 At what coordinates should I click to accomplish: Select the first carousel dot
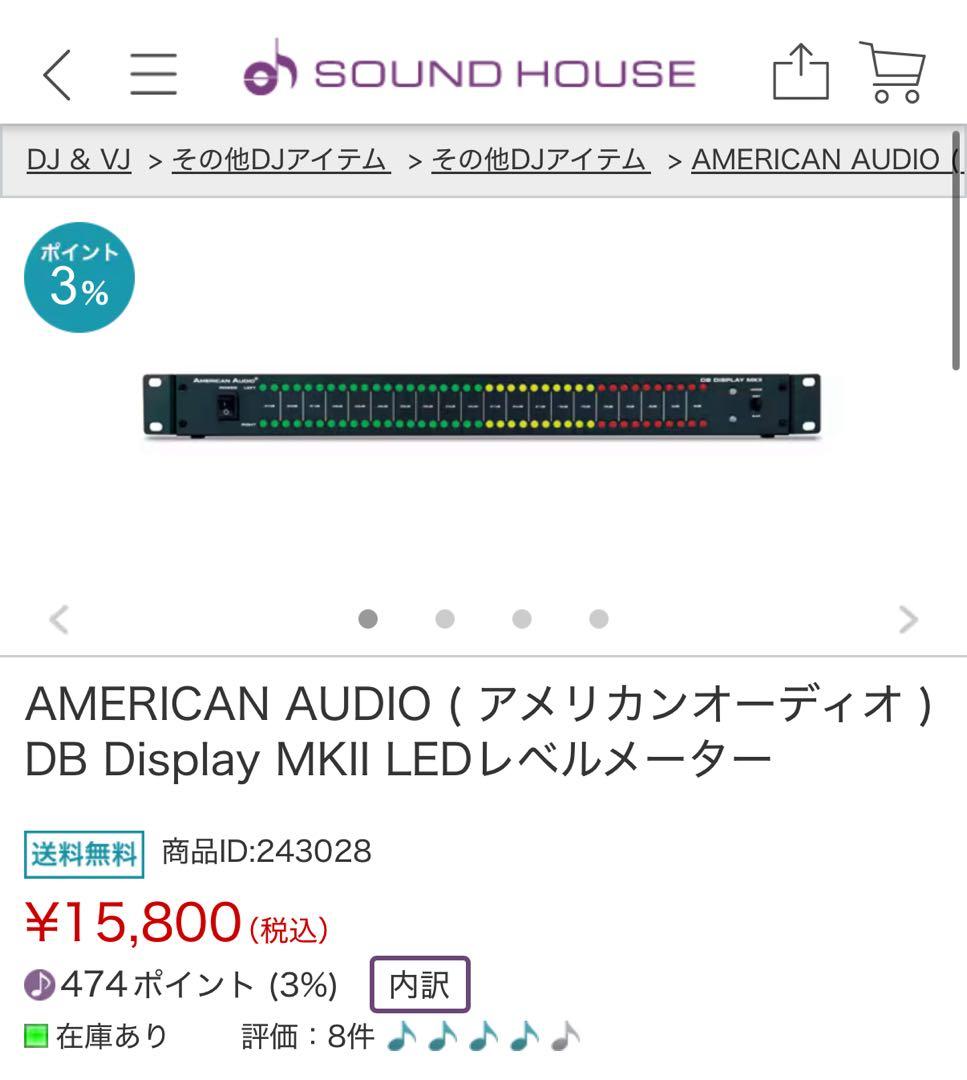pos(369,620)
